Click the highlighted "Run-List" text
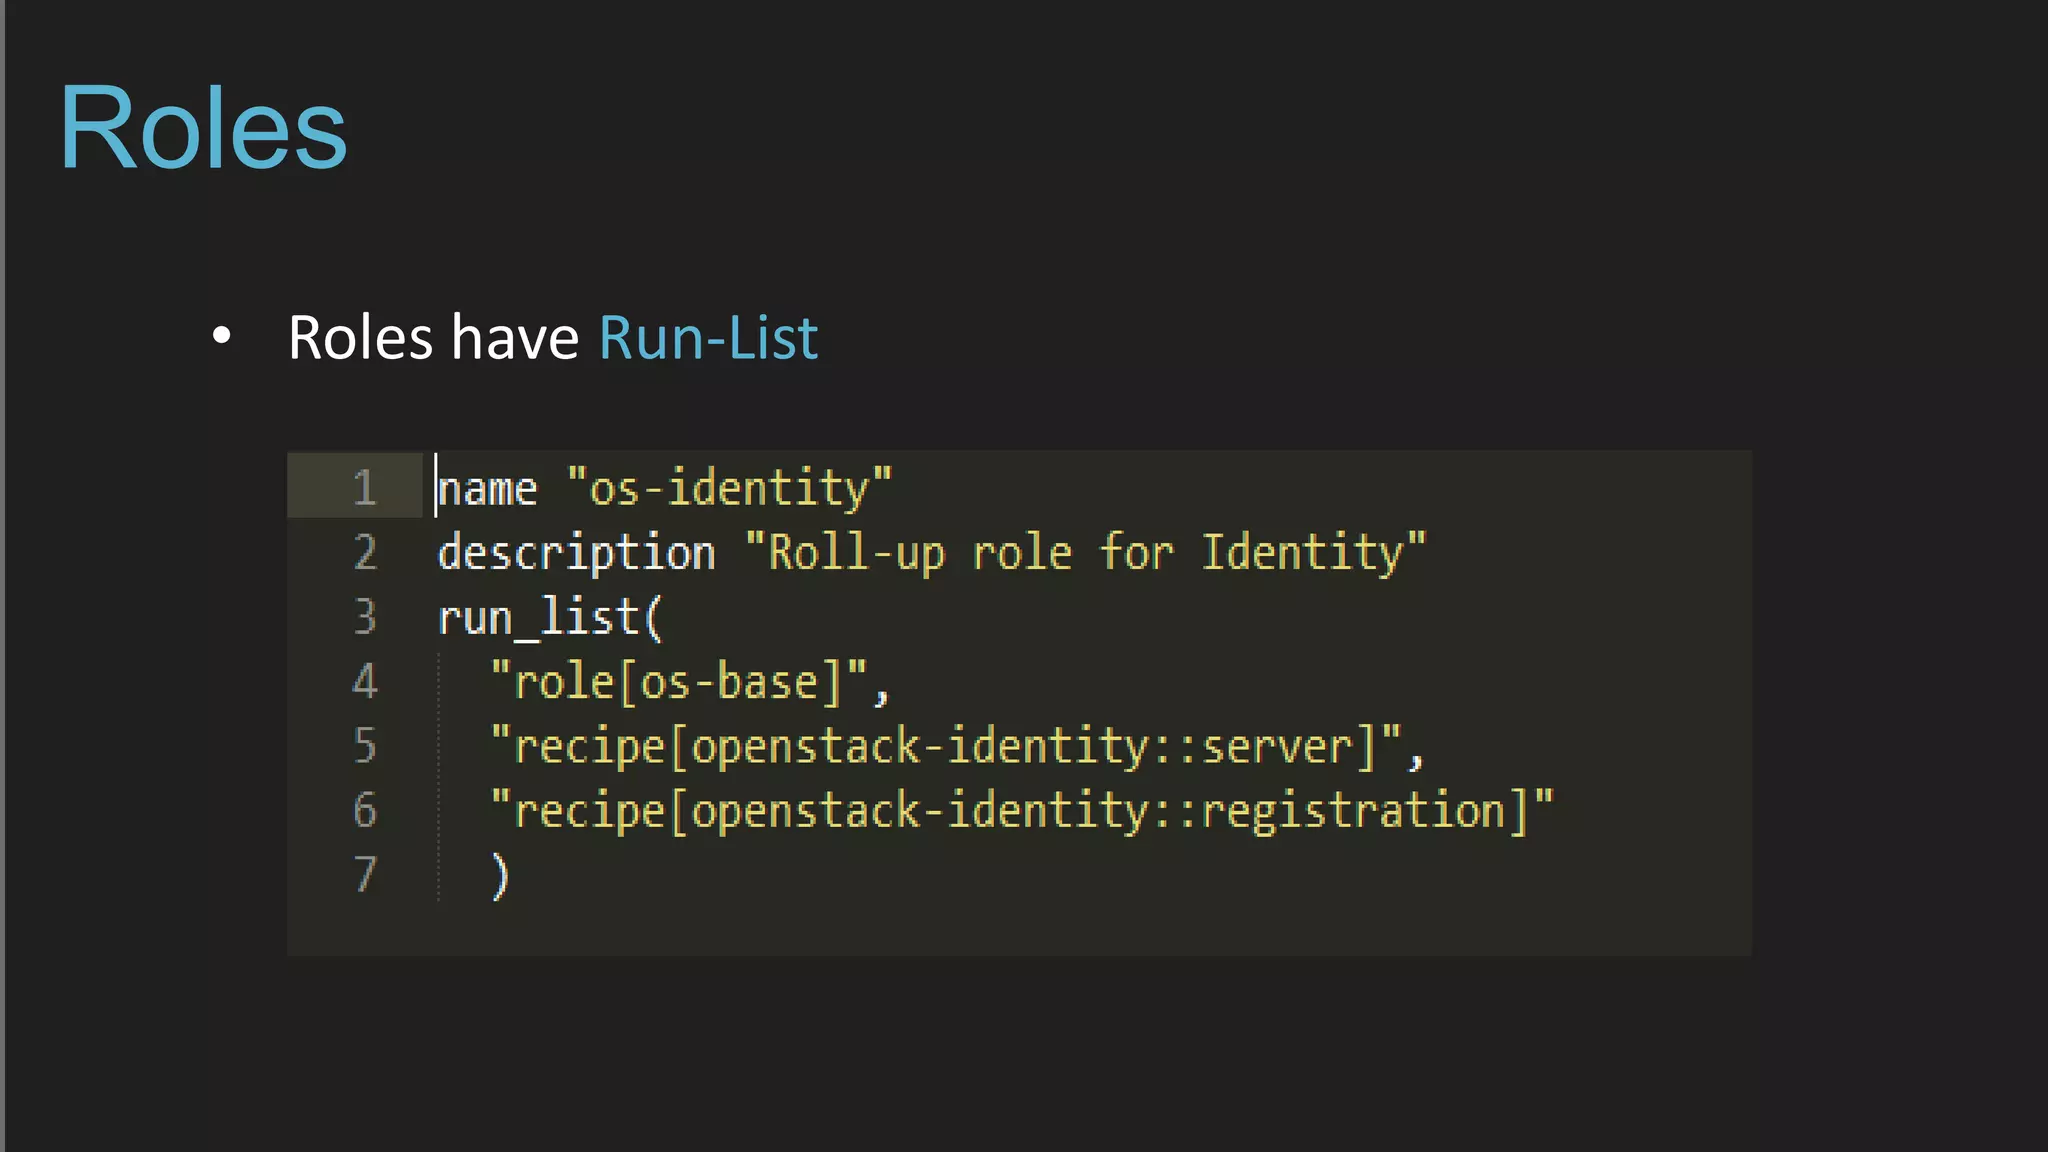Image resolution: width=2048 pixels, height=1152 pixels. 708,337
